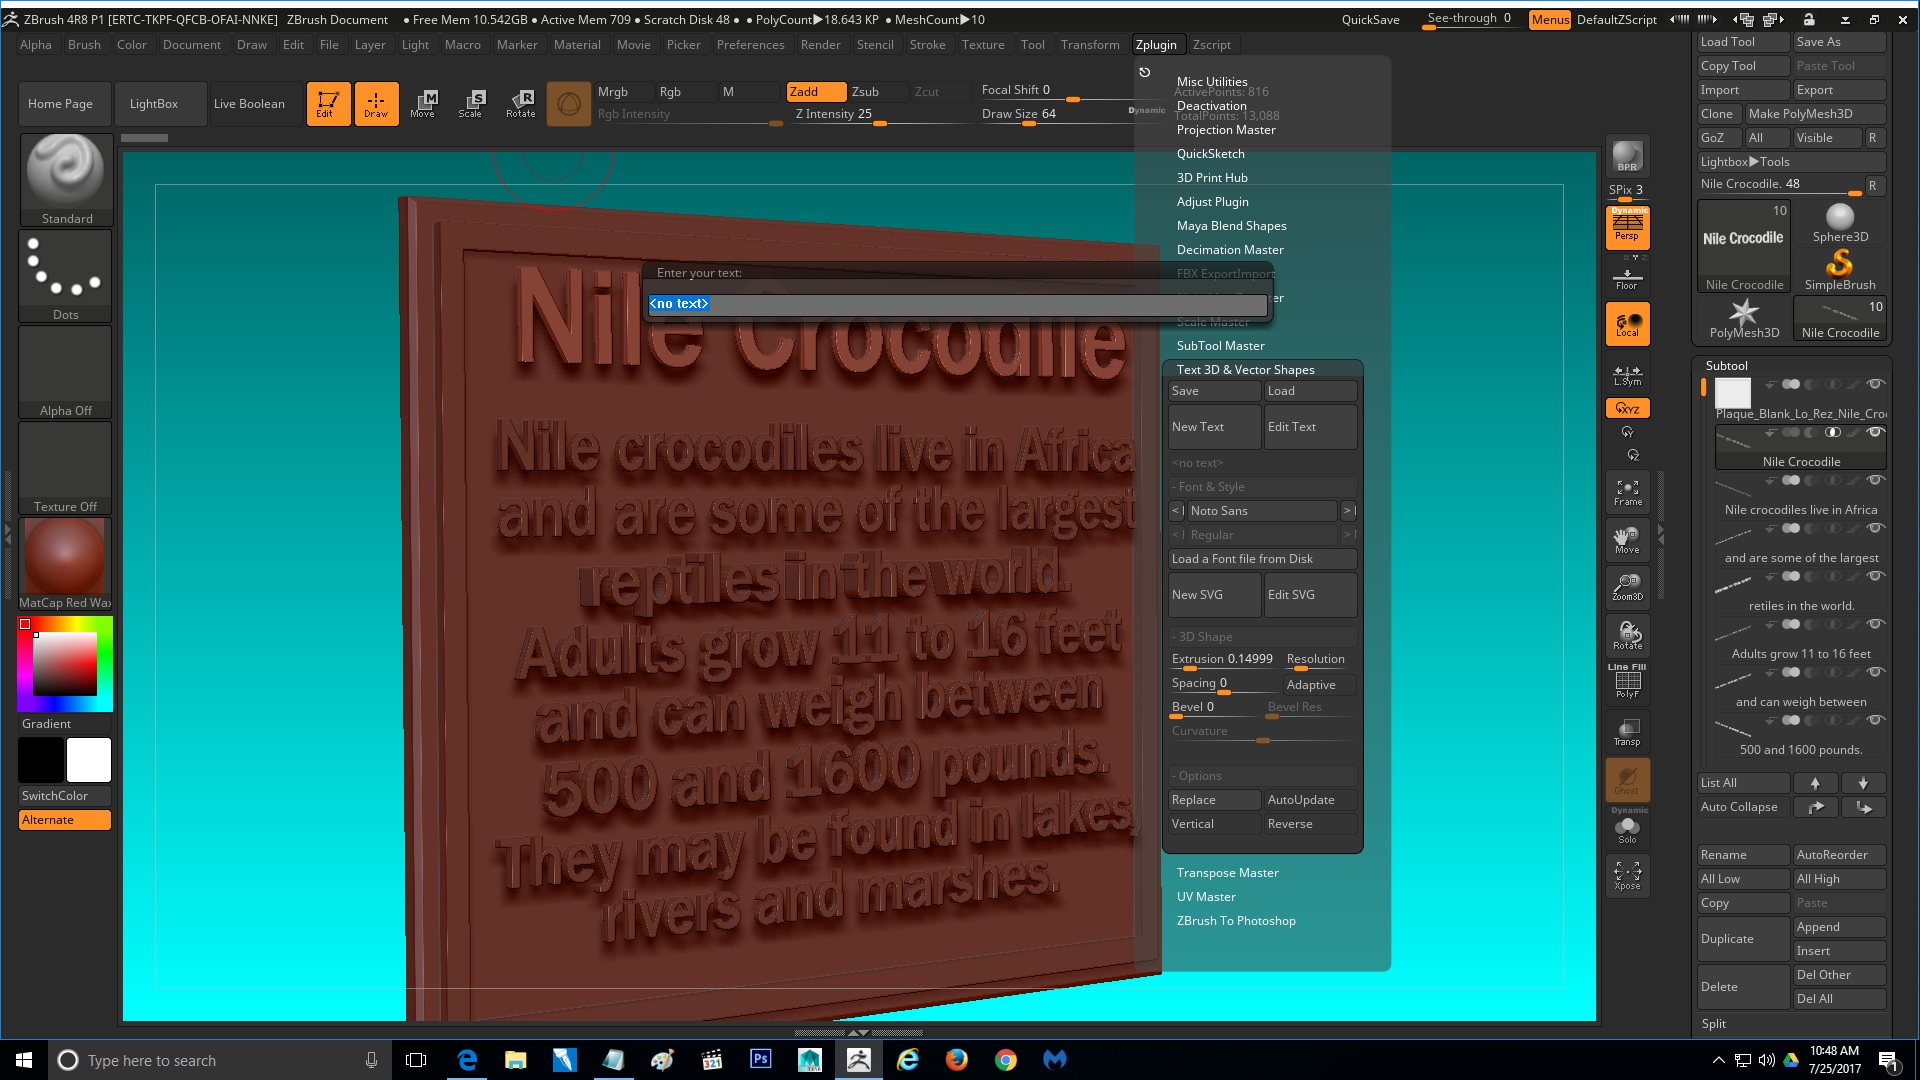Toggle the XYZ rotation button
Viewport: 1920px width, 1080px height.
(x=1627, y=408)
